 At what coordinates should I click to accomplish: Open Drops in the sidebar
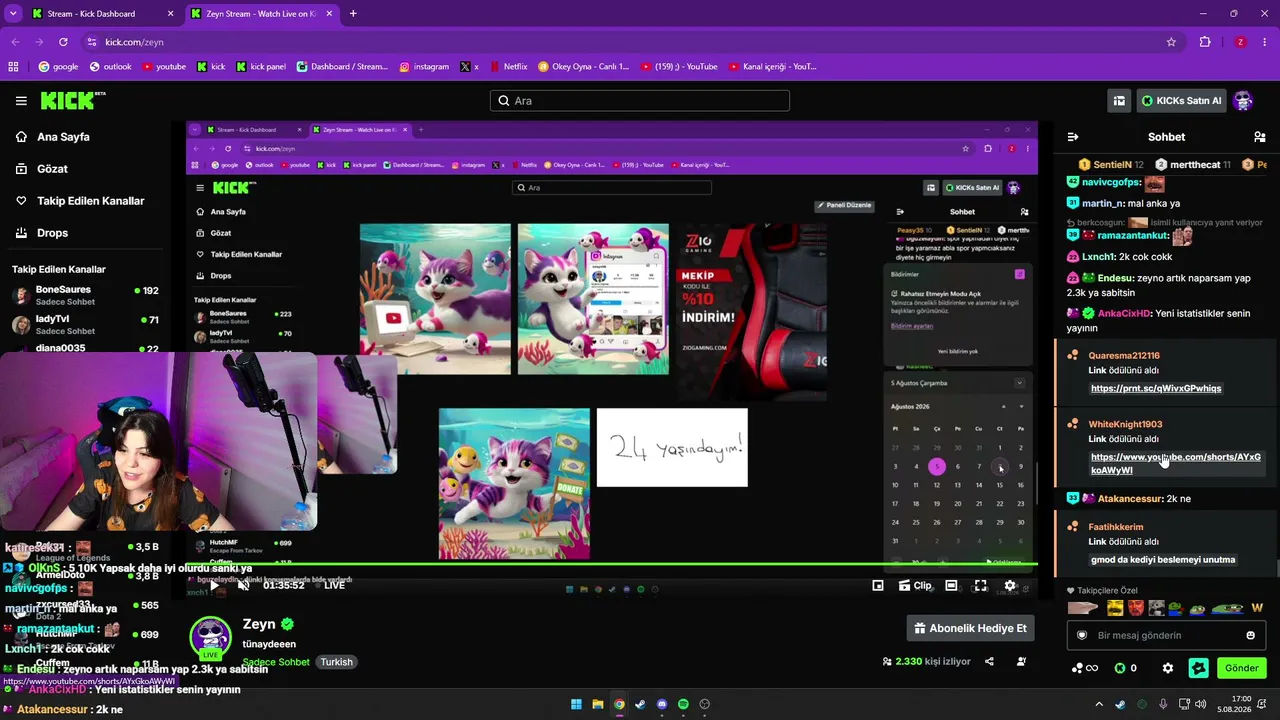point(52,233)
